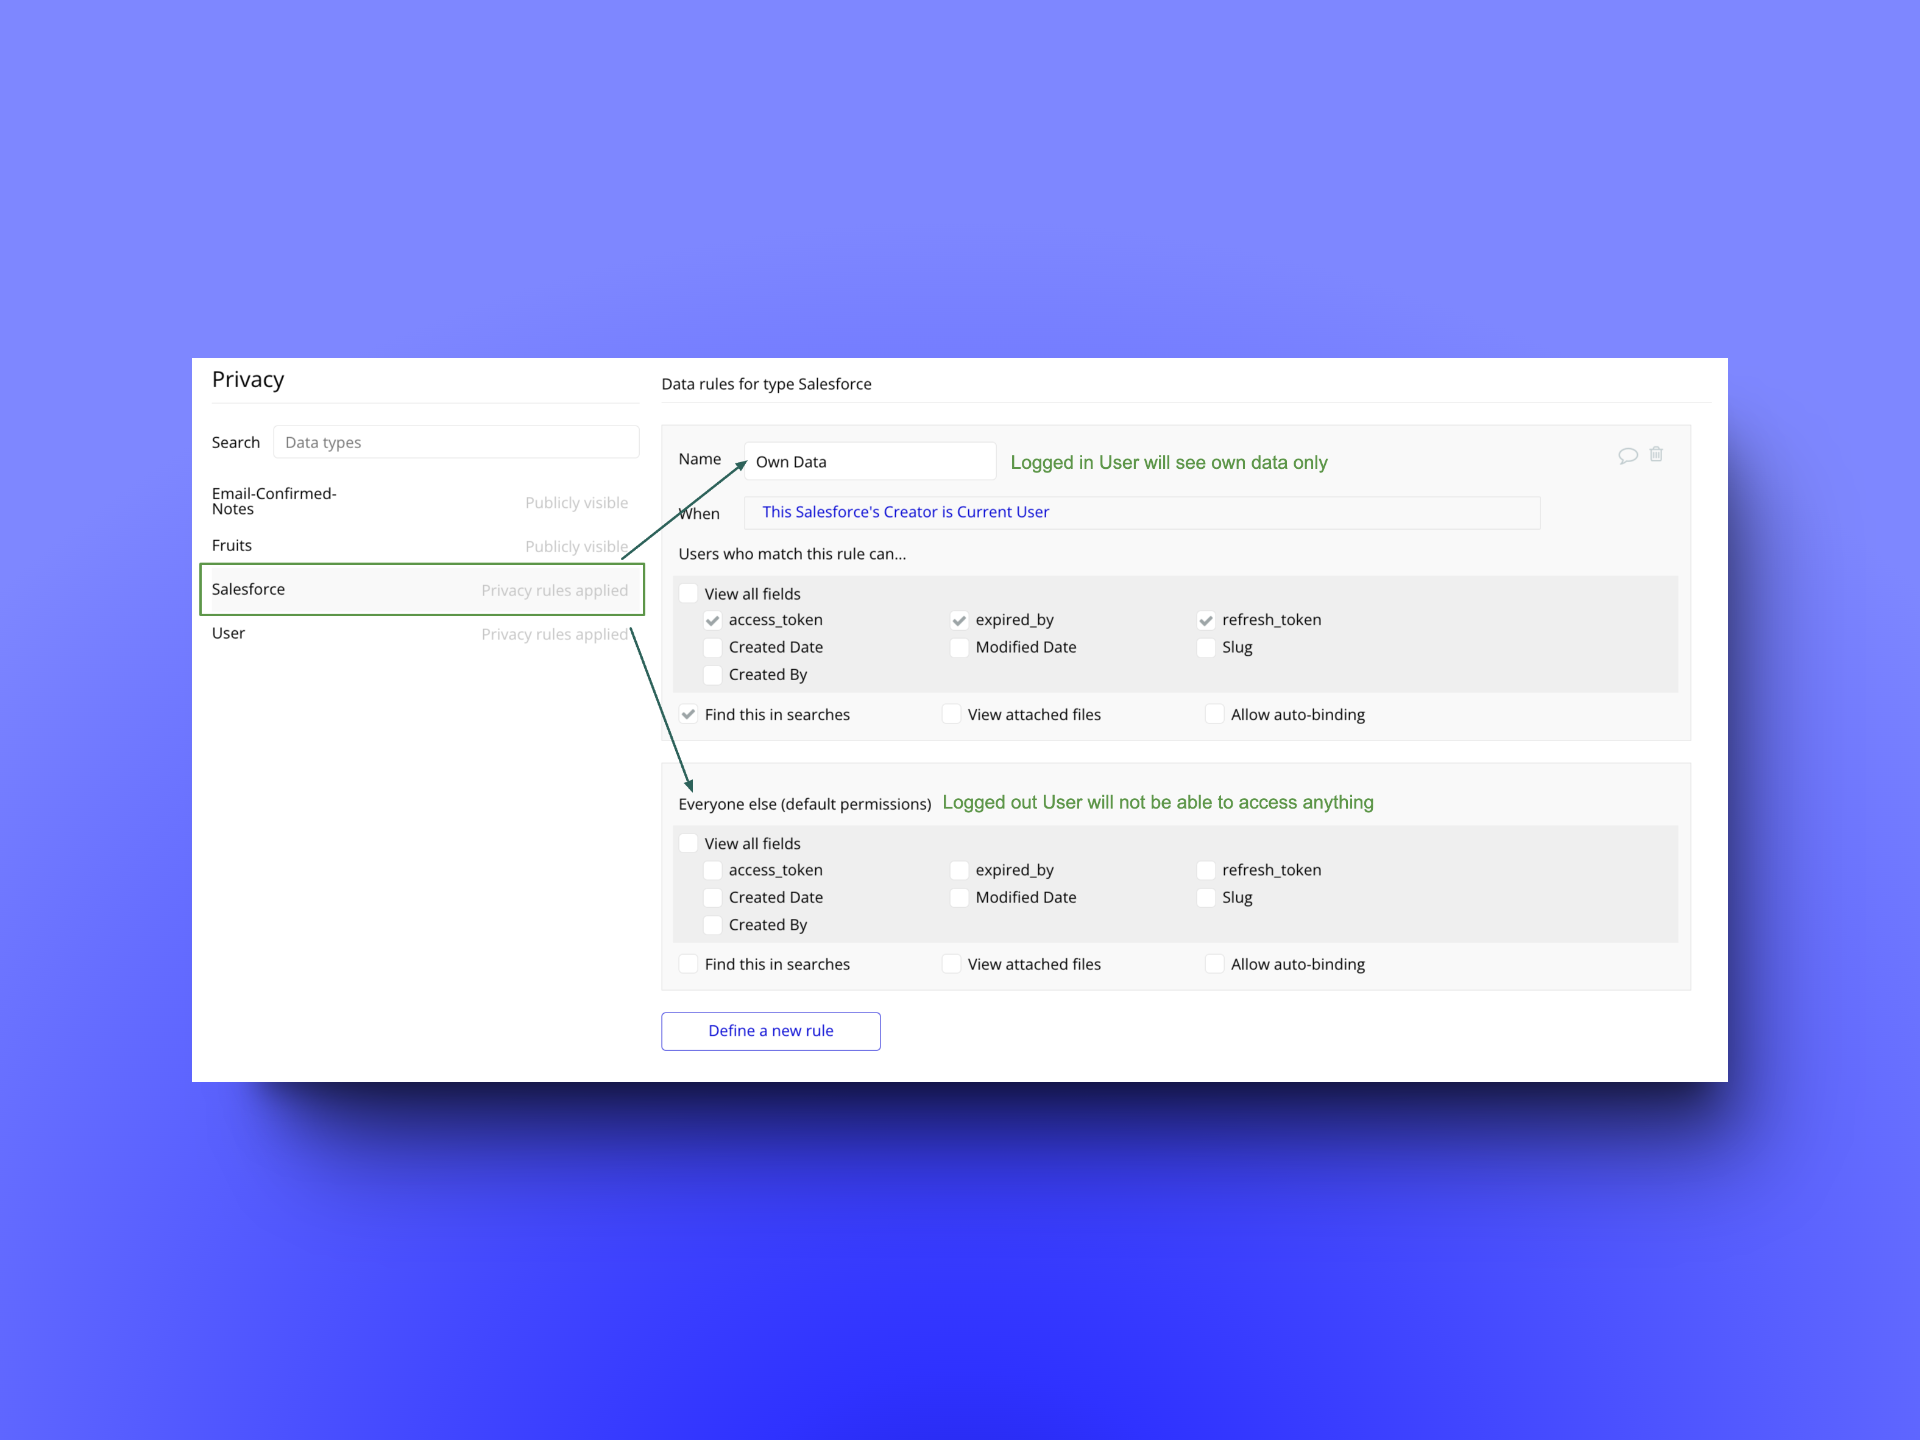Toggle View all fields under Everyone else
The height and width of the screenshot is (1440, 1920).
pyautogui.click(x=688, y=843)
